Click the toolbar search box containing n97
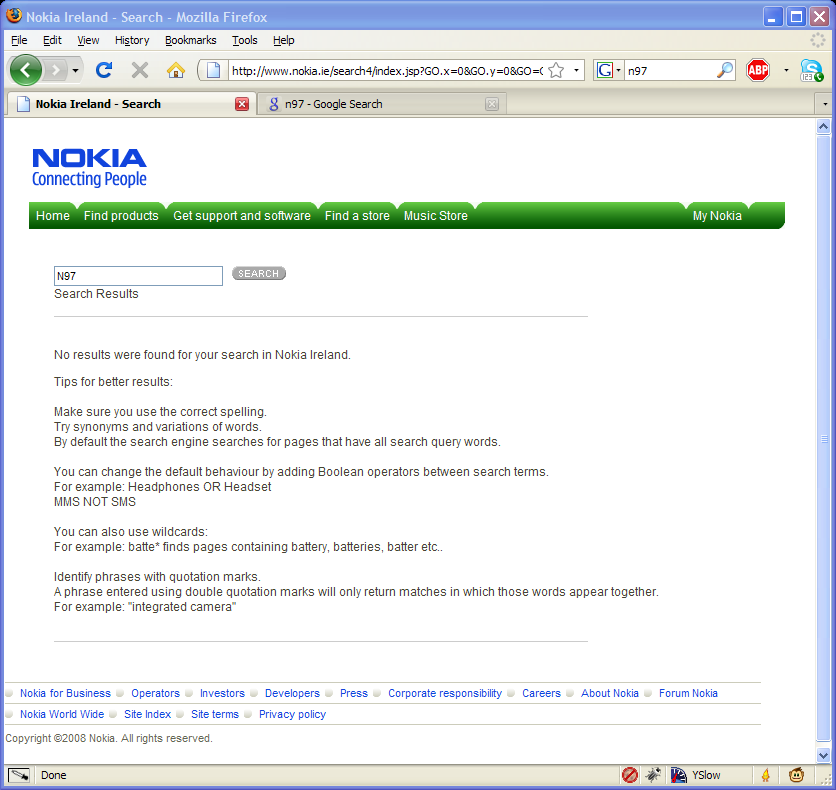 (x=671, y=70)
